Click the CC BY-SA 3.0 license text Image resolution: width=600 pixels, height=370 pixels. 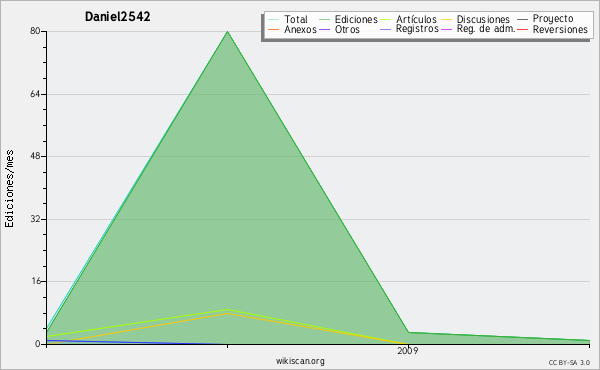[x=569, y=362]
